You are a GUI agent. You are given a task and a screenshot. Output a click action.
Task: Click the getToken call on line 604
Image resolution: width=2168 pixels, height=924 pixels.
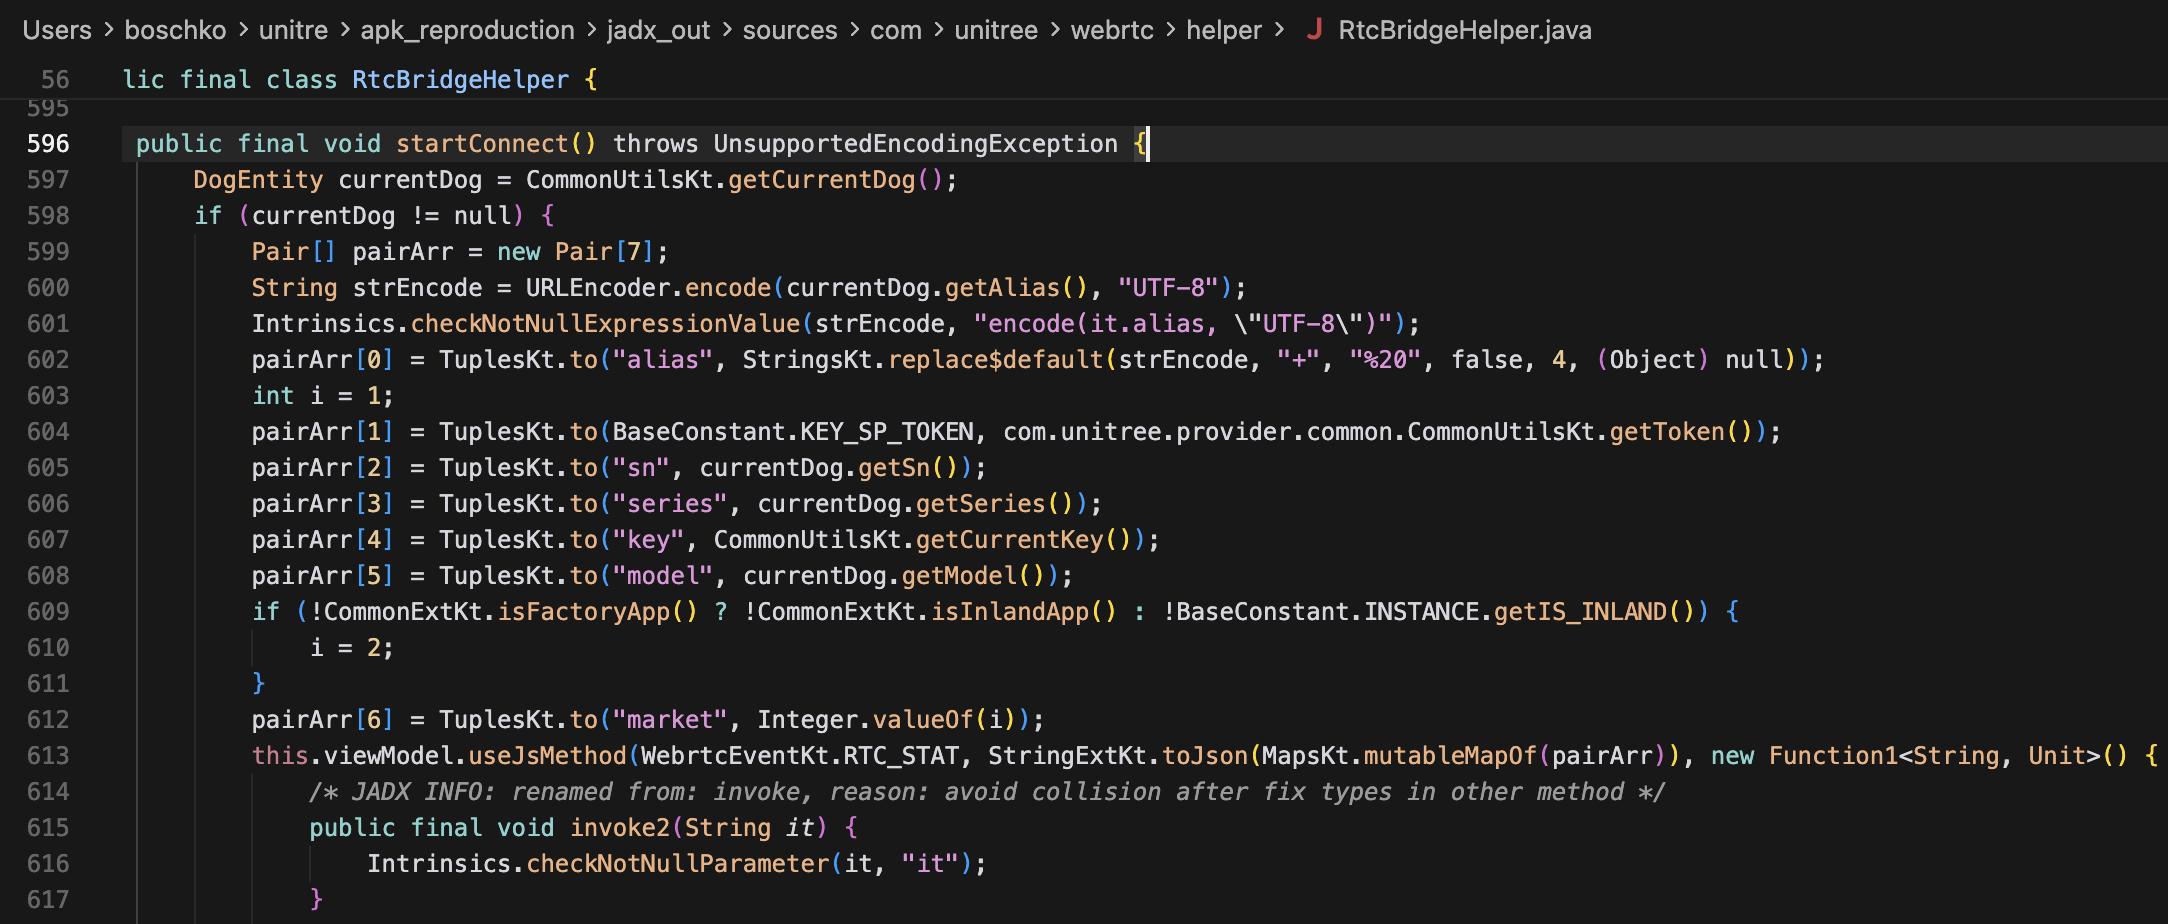click(x=1667, y=432)
